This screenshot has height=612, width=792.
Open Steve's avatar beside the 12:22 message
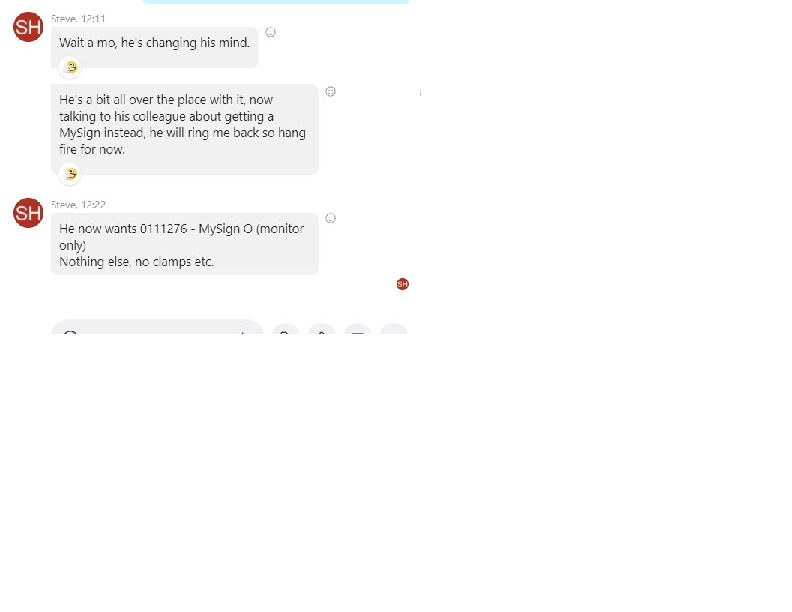tap(28, 213)
